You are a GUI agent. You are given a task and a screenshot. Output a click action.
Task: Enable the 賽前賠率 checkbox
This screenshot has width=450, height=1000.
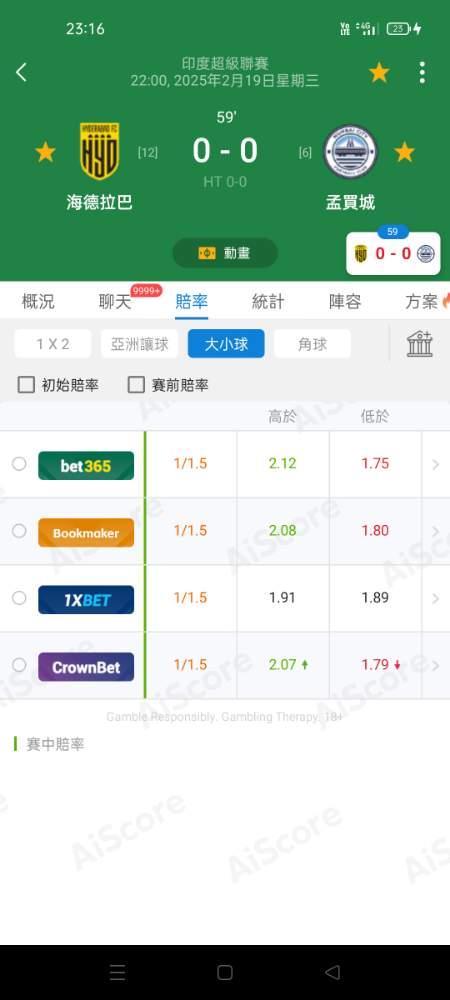point(136,385)
